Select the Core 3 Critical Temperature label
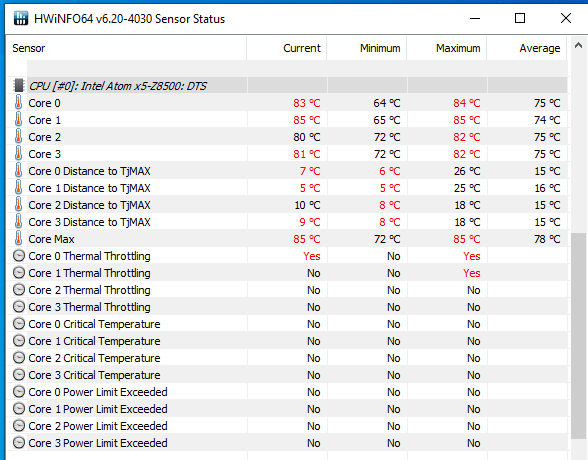This screenshot has width=588, height=460. click(x=94, y=375)
